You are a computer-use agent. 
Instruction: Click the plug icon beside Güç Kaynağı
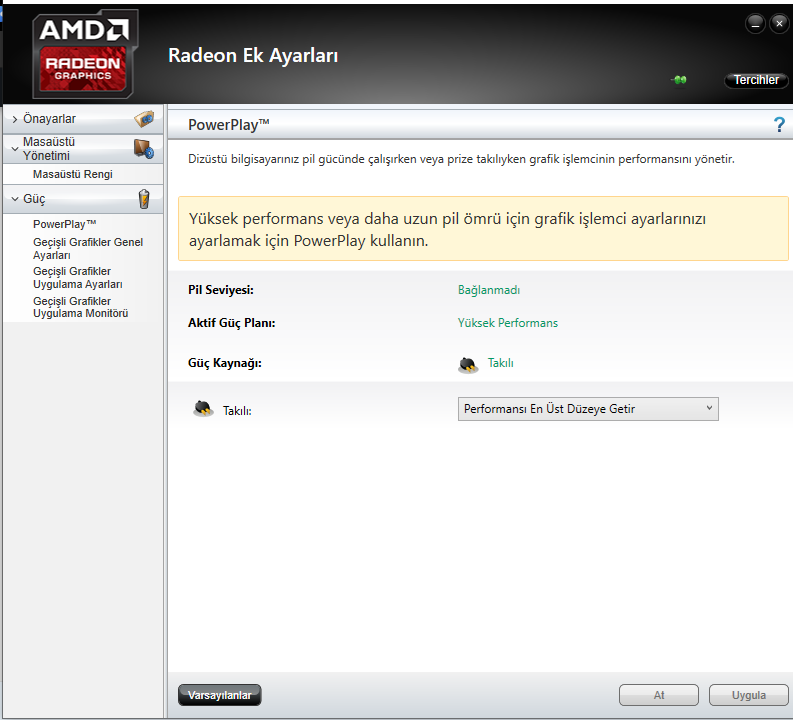click(468, 364)
